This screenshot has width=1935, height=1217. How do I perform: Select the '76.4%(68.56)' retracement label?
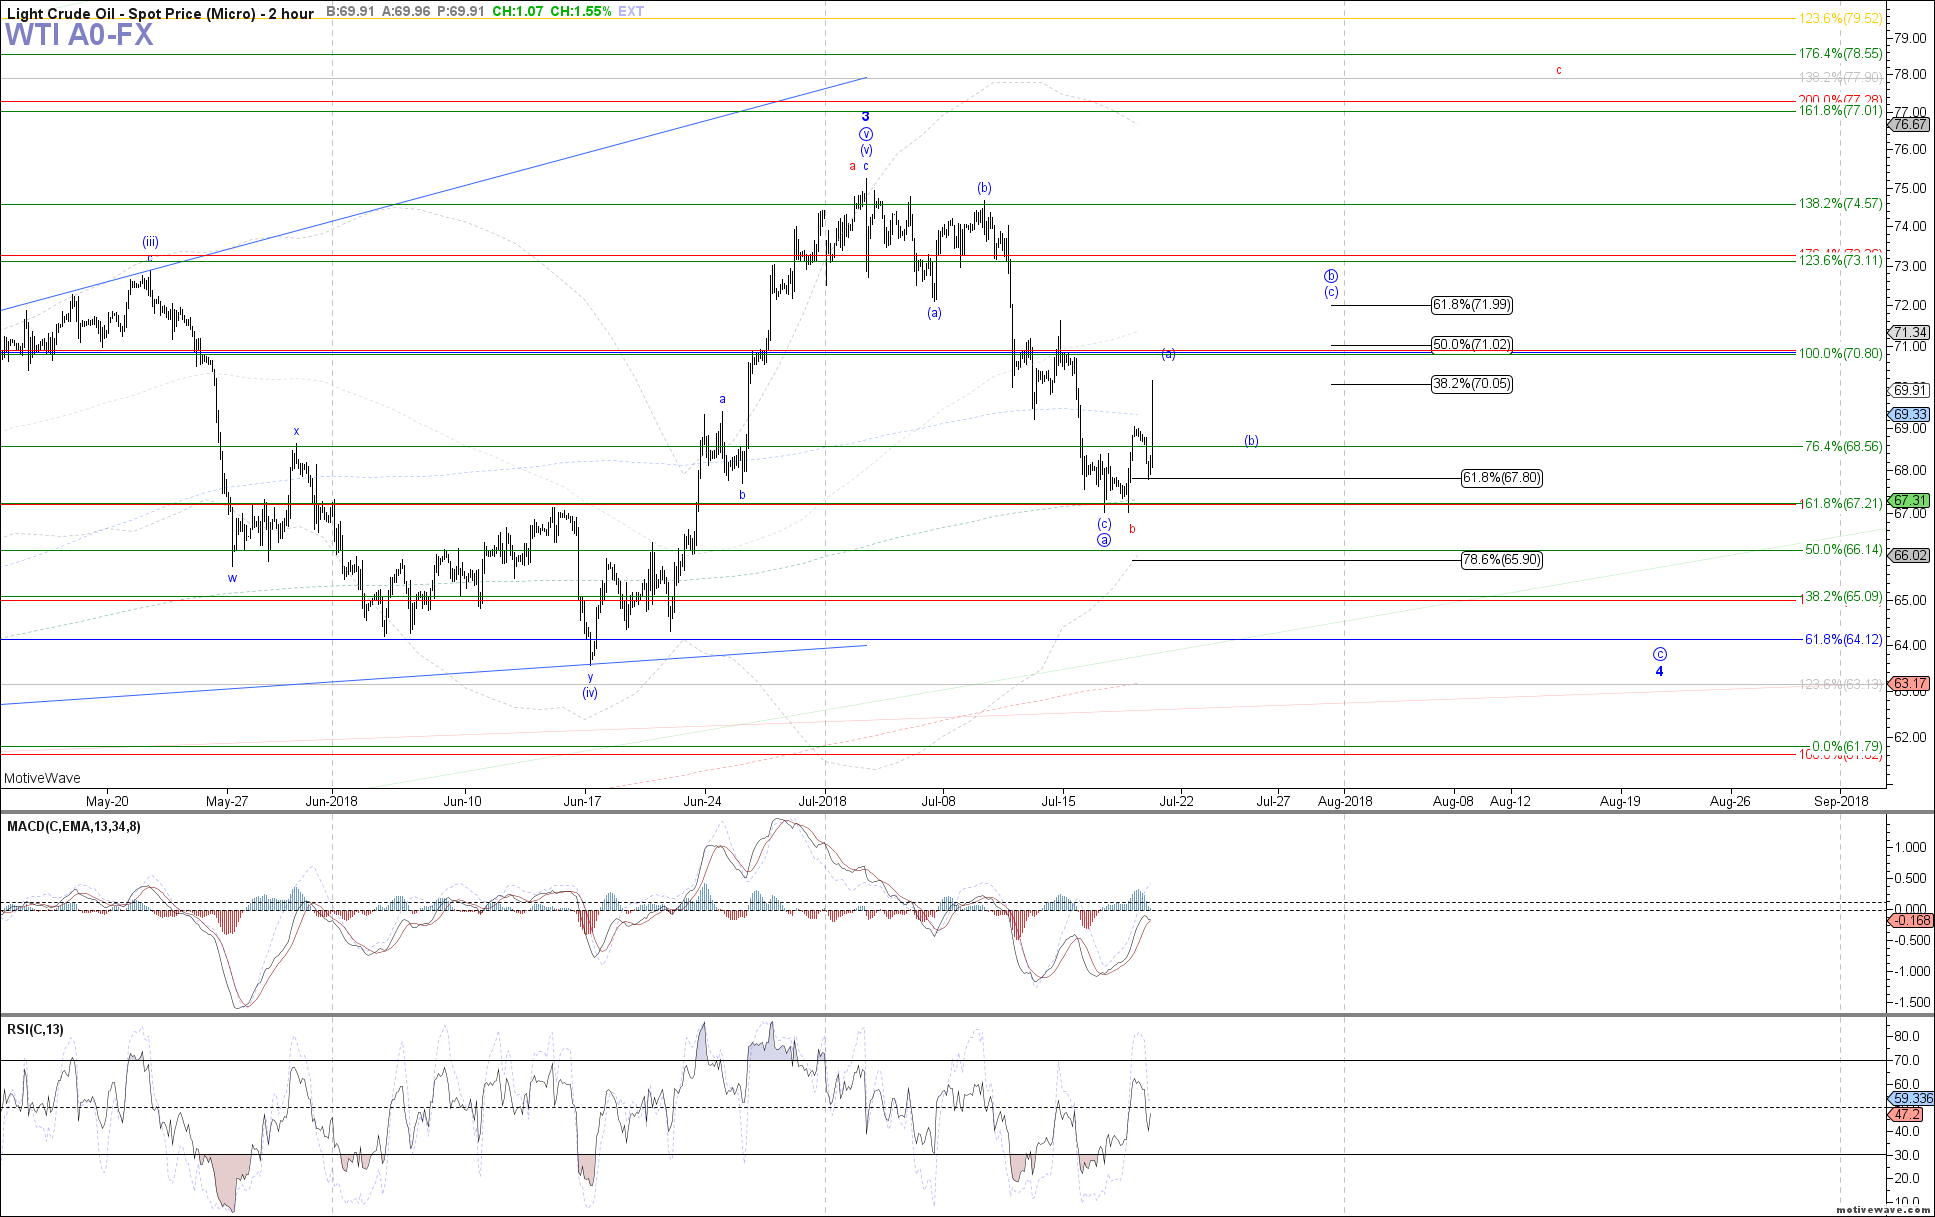click(1843, 446)
